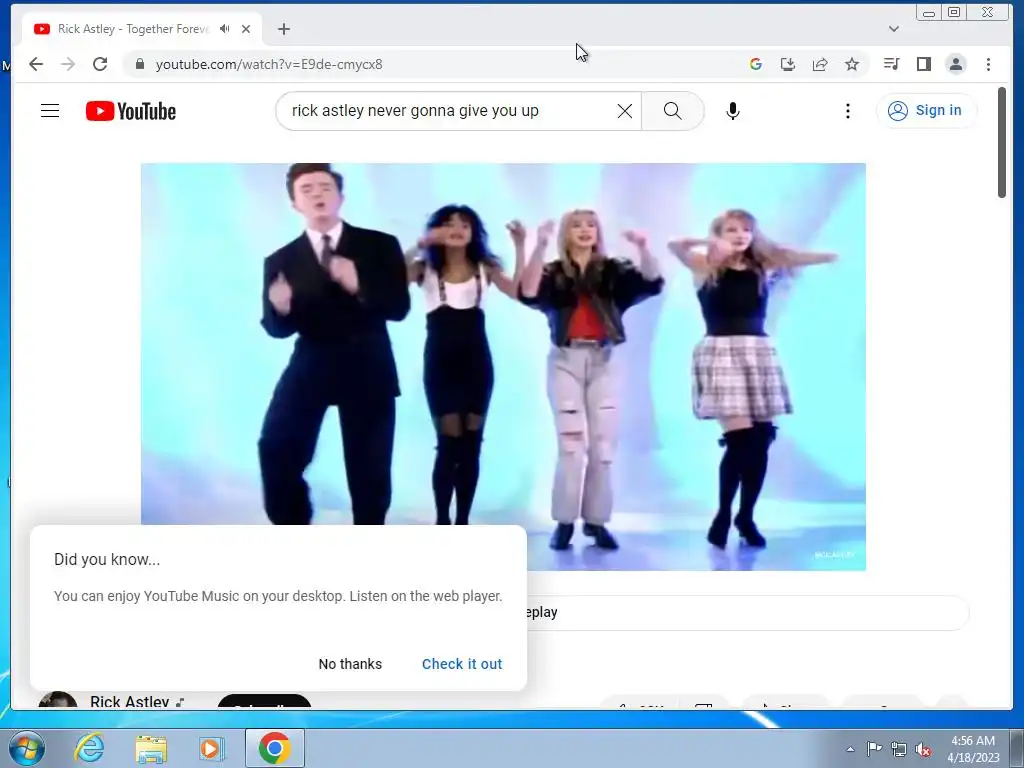This screenshot has width=1024, height=768.
Task: Open the Chrome profile avatar
Action: pyautogui.click(x=956, y=64)
